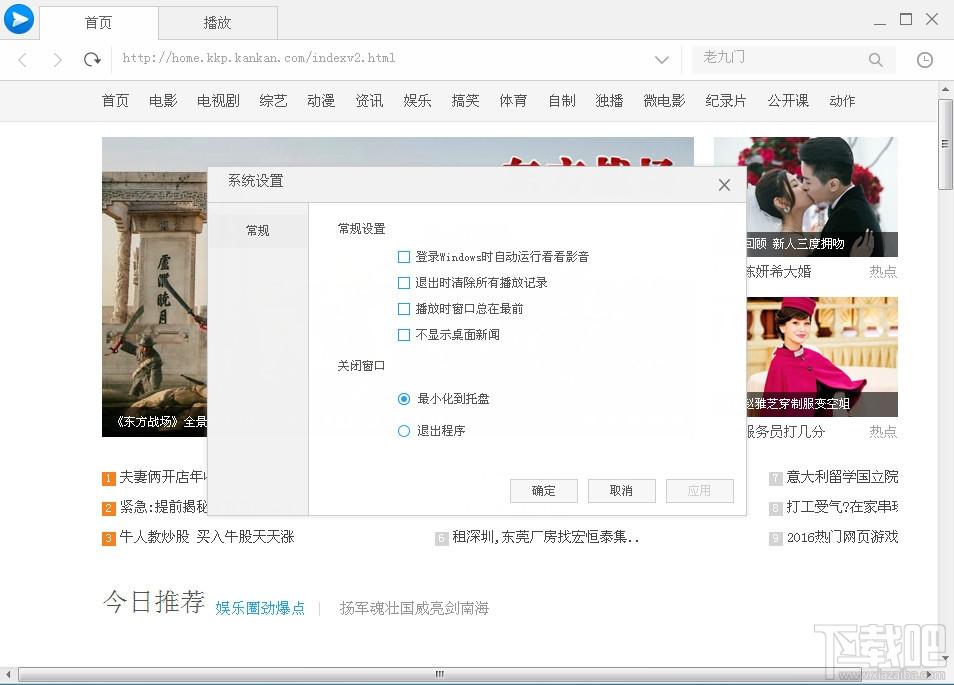This screenshot has width=954, height=685.
Task: Focus the 老九门 search box
Action: point(782,58)
